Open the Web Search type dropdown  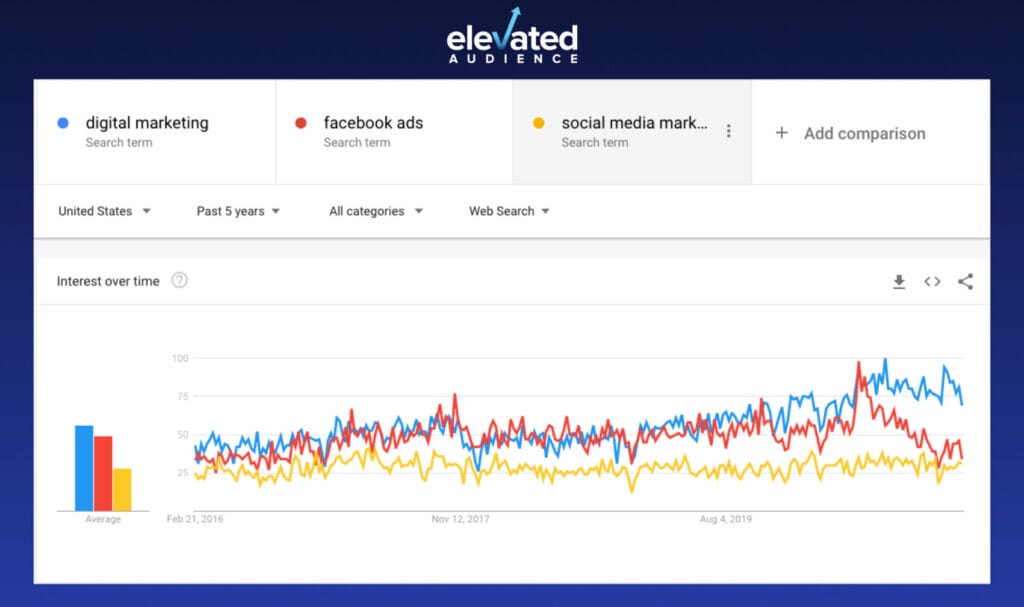click(509, 211)
